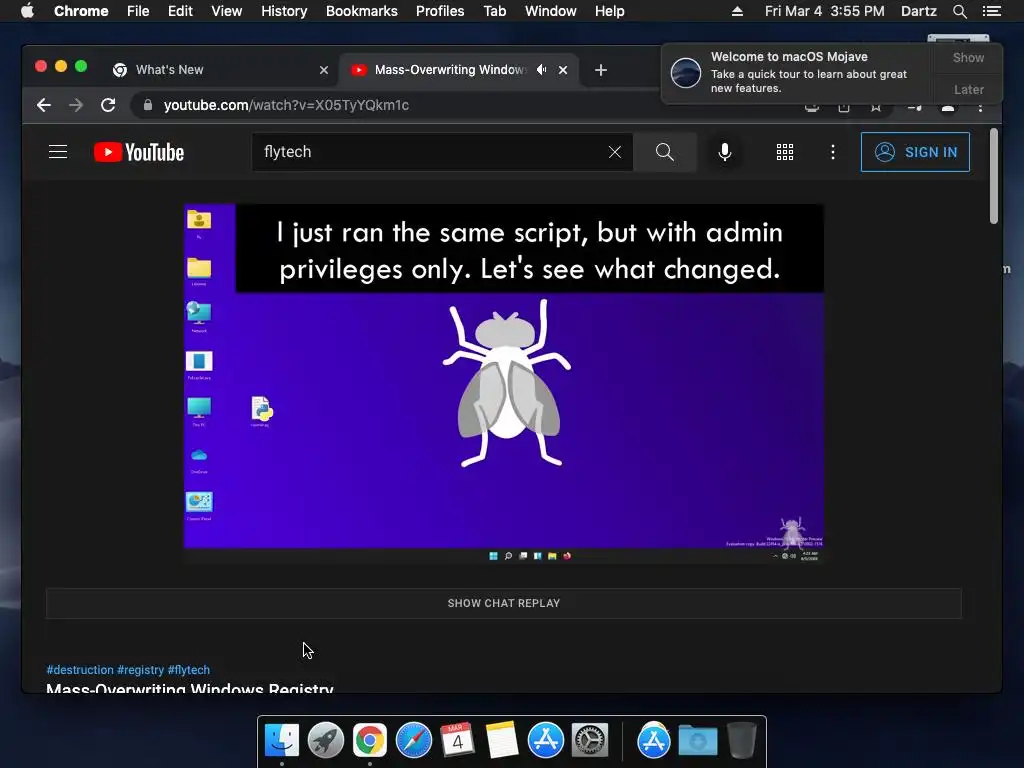Open Chrome from the Dock

click(370, 741)
